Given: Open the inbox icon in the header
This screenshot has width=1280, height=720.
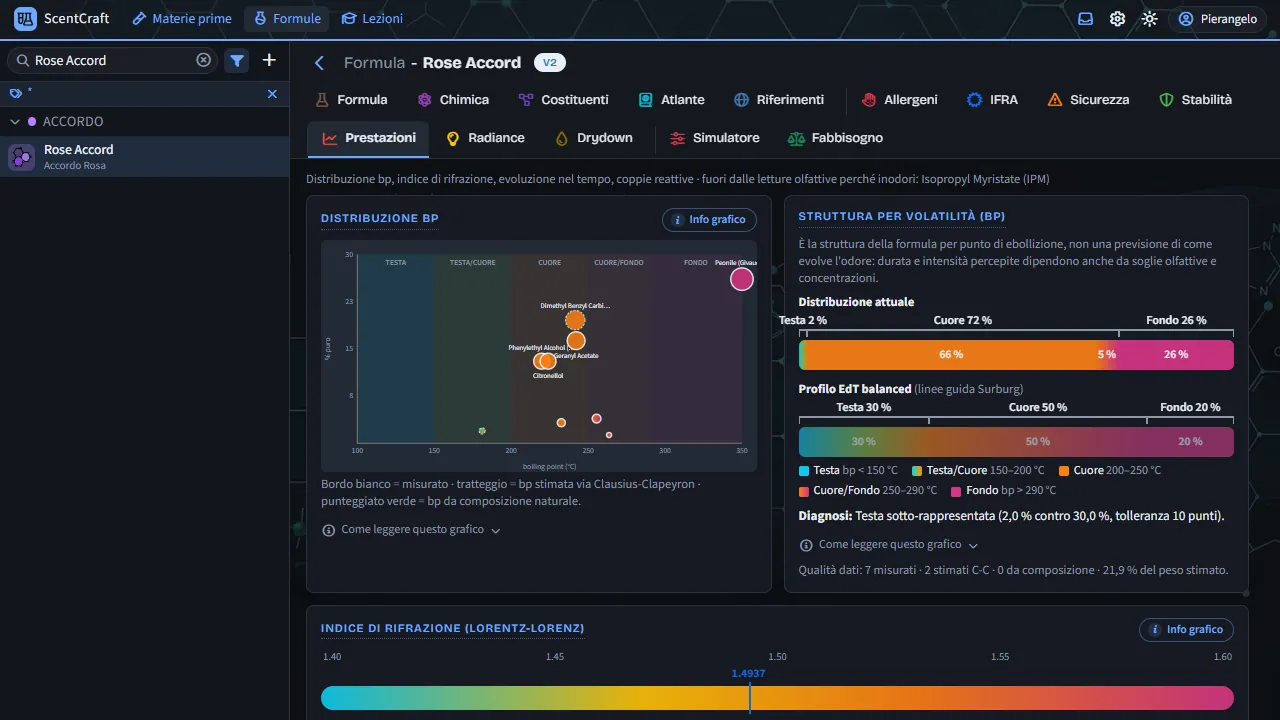Looking at the screenshot, I should 1085,19.
